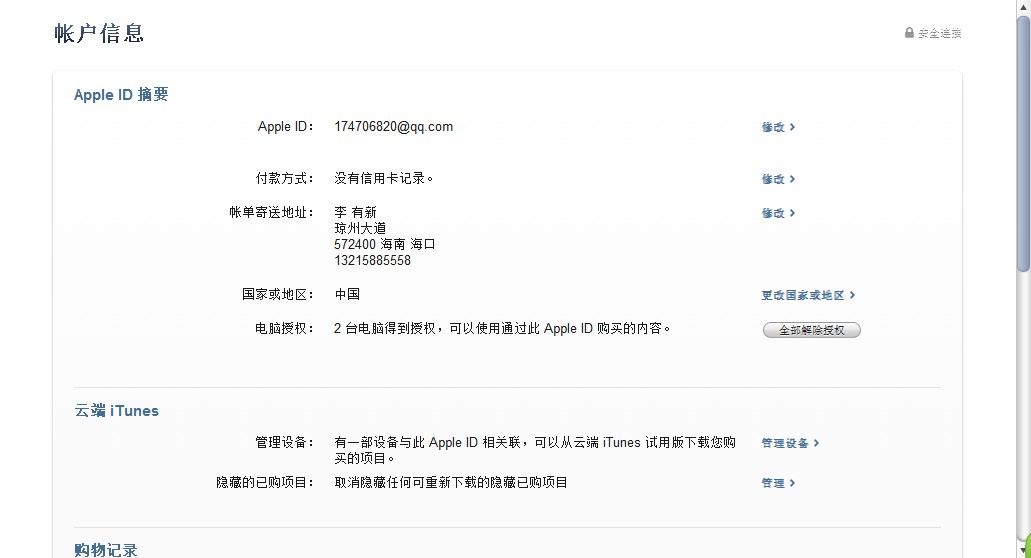Click the 云端 iTunes heading

(116, 411)
